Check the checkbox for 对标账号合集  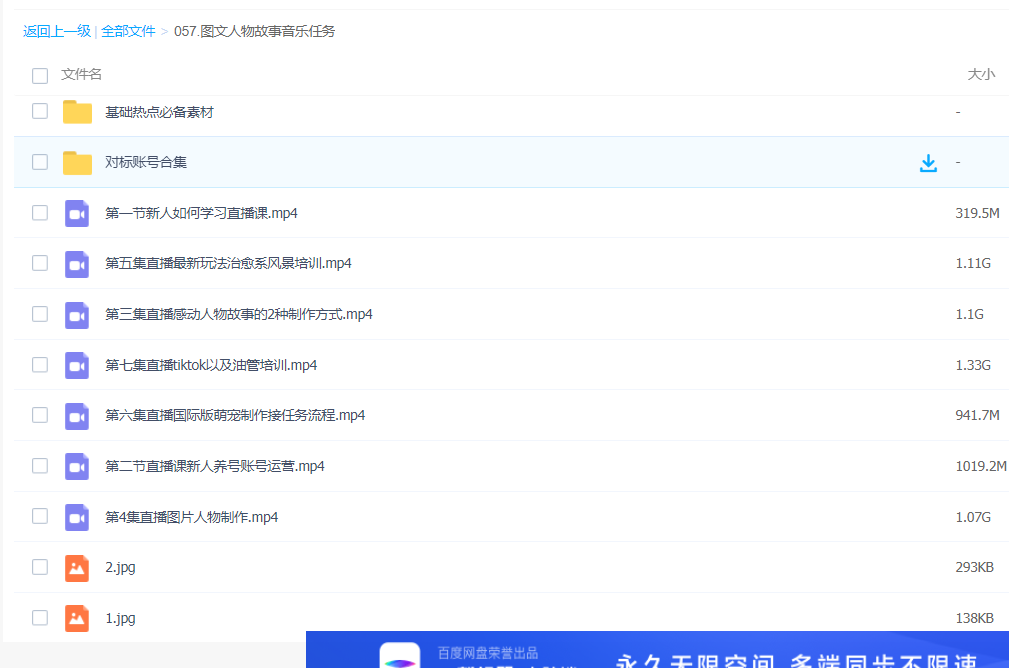39,162
